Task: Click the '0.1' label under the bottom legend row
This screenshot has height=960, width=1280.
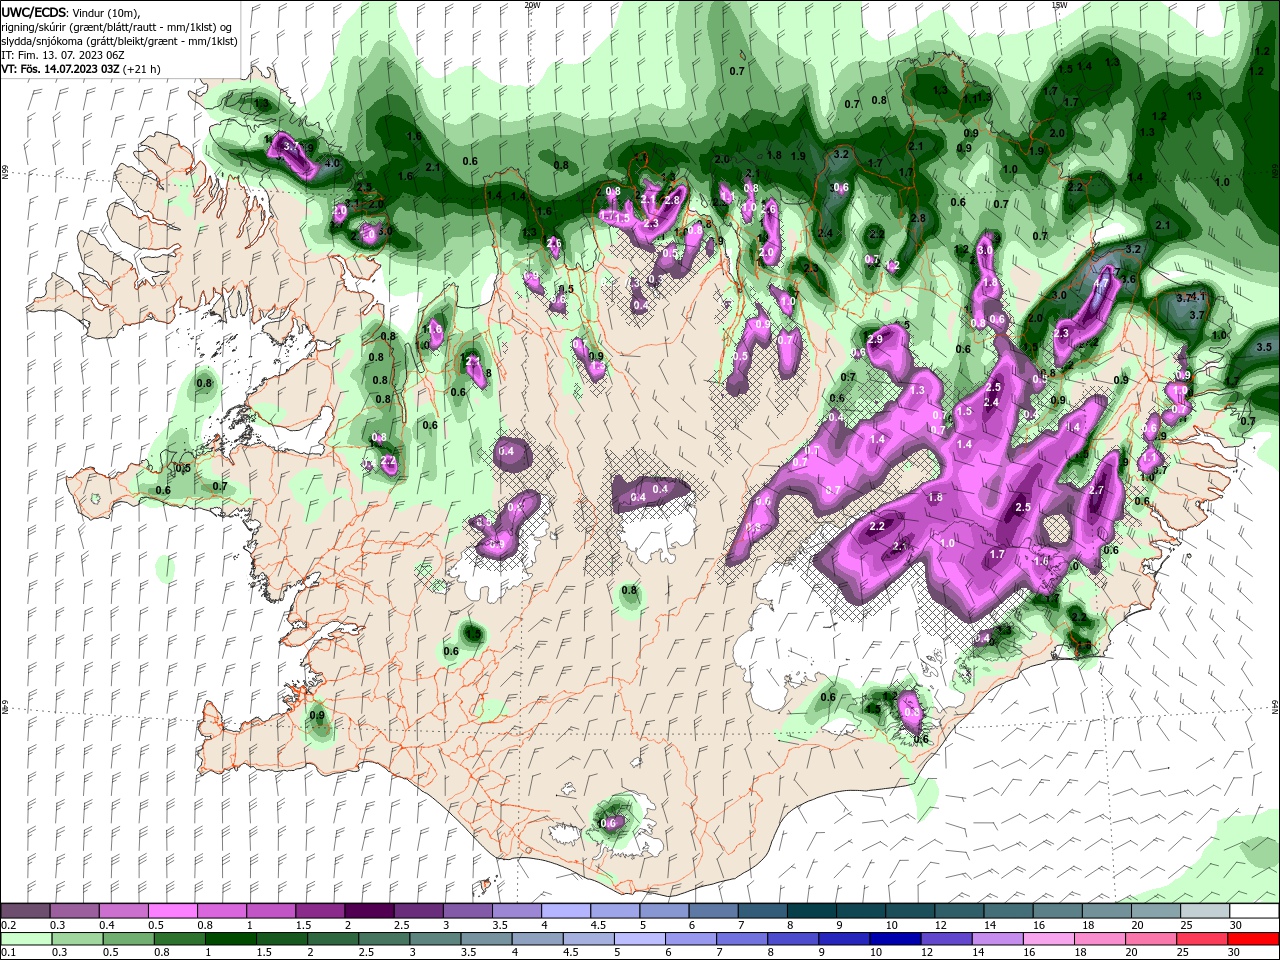Action: click(x=8, y=953)
